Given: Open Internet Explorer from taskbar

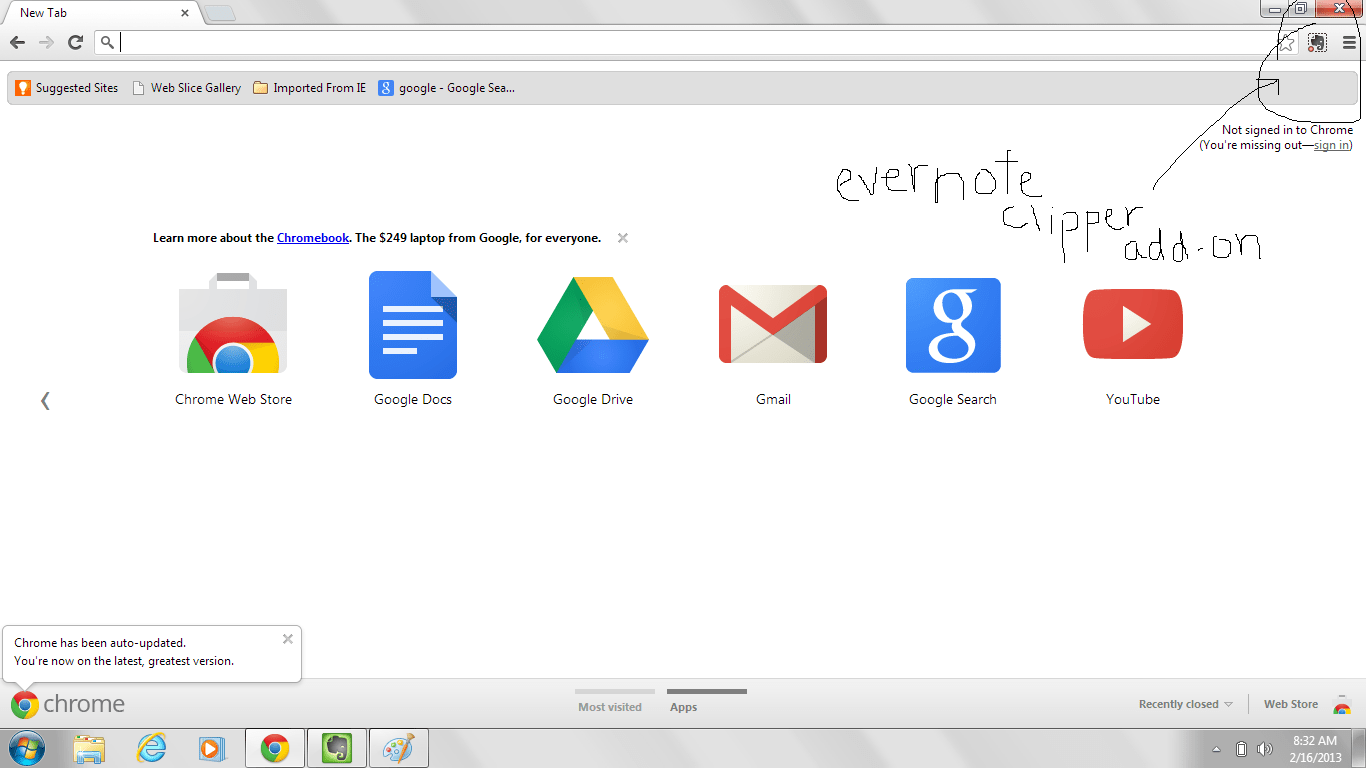Looking at the screenshot, I should [x=151, y=748].
